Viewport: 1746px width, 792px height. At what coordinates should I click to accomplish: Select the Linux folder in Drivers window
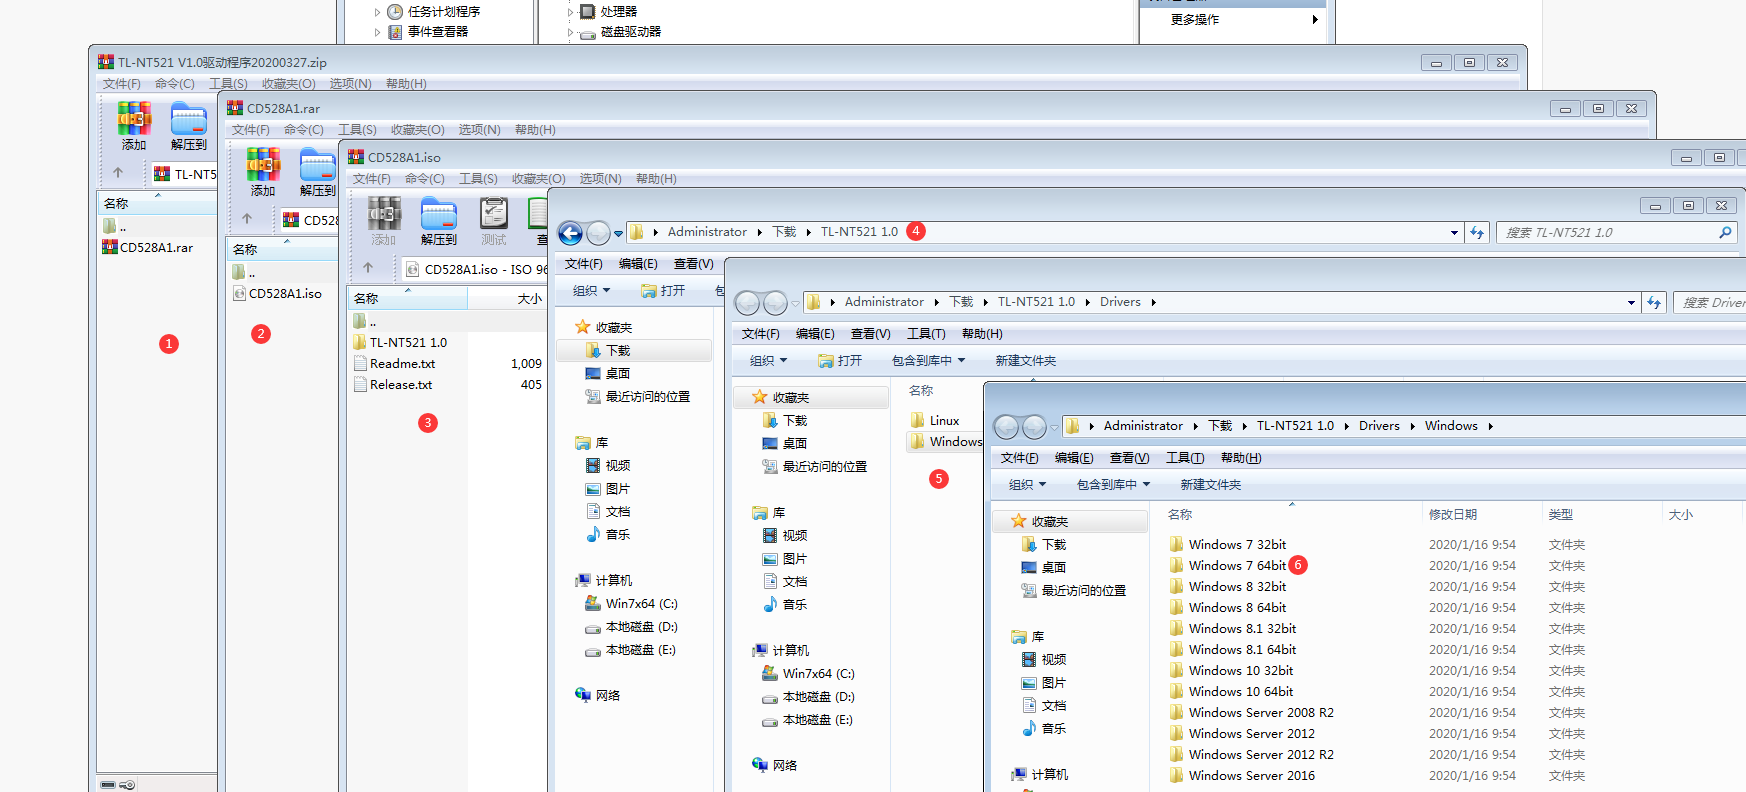pyautogui.click(x=935, y=420)
